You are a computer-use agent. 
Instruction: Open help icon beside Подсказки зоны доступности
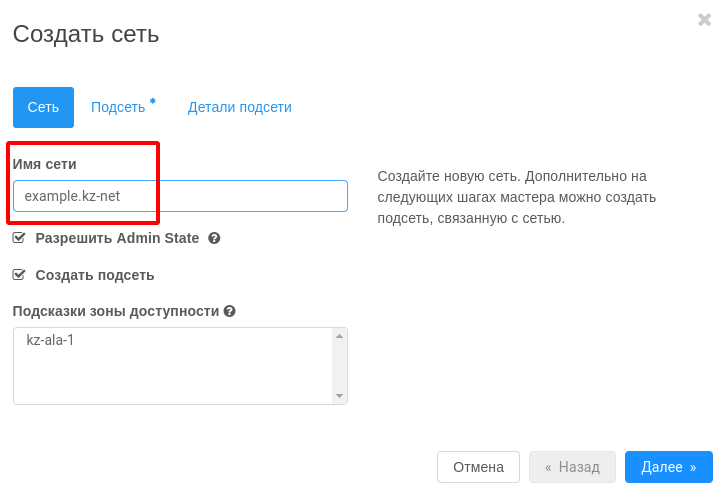pyautogui.click(x=229, y=311)
